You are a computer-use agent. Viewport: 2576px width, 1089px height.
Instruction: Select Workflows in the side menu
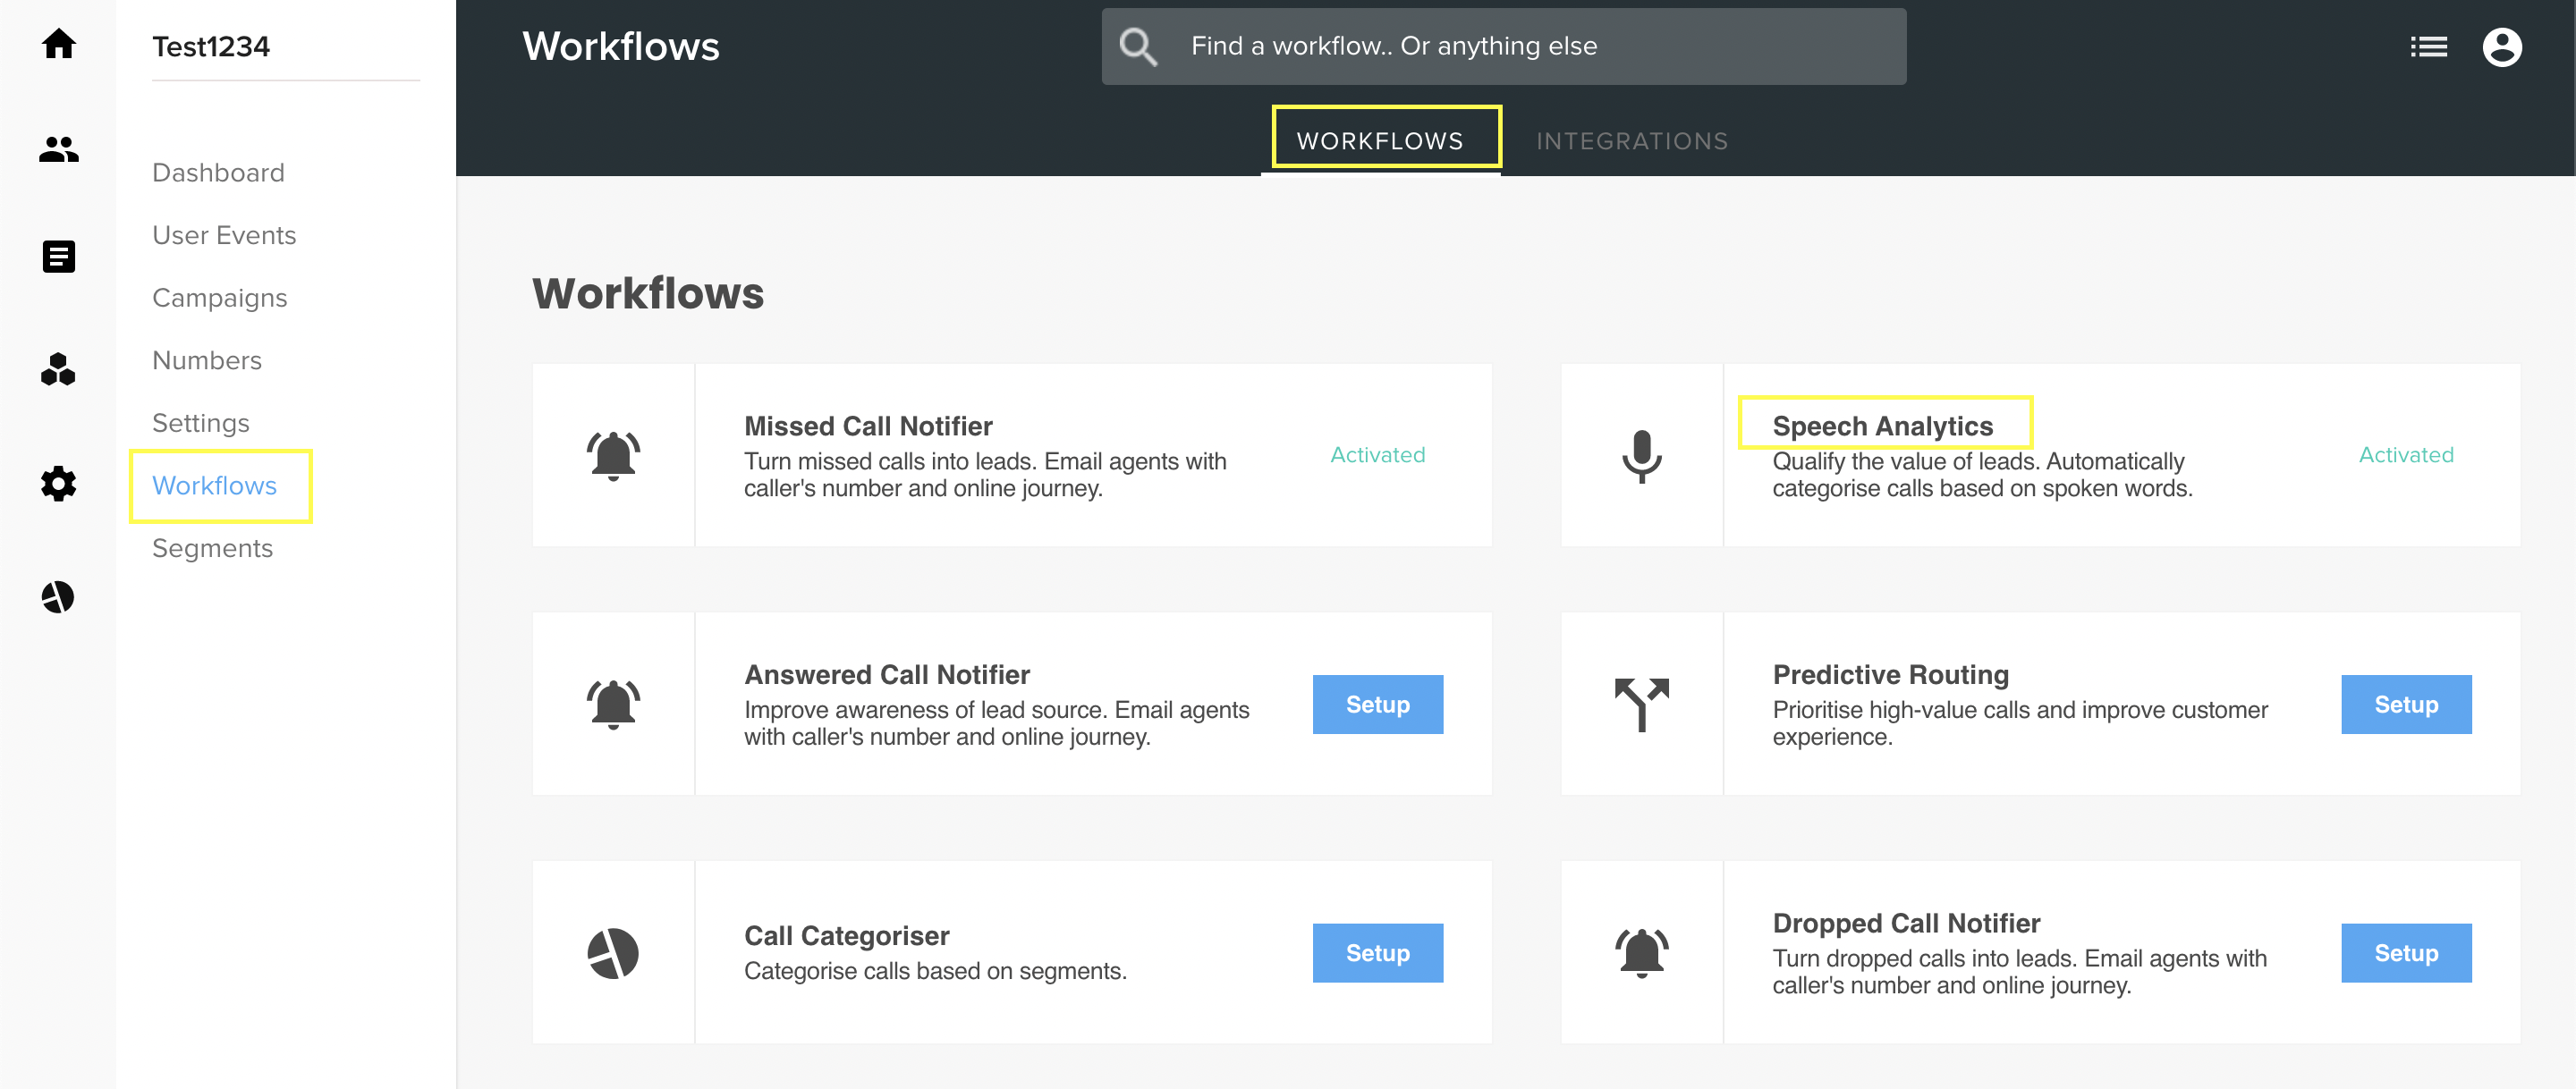(x=214, y=485)
